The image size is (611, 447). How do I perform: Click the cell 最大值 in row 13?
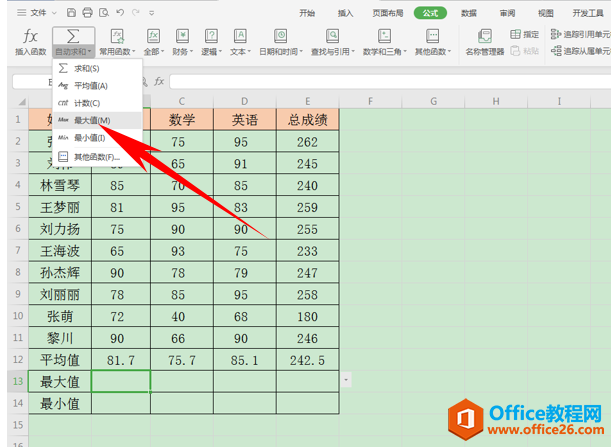60,382
